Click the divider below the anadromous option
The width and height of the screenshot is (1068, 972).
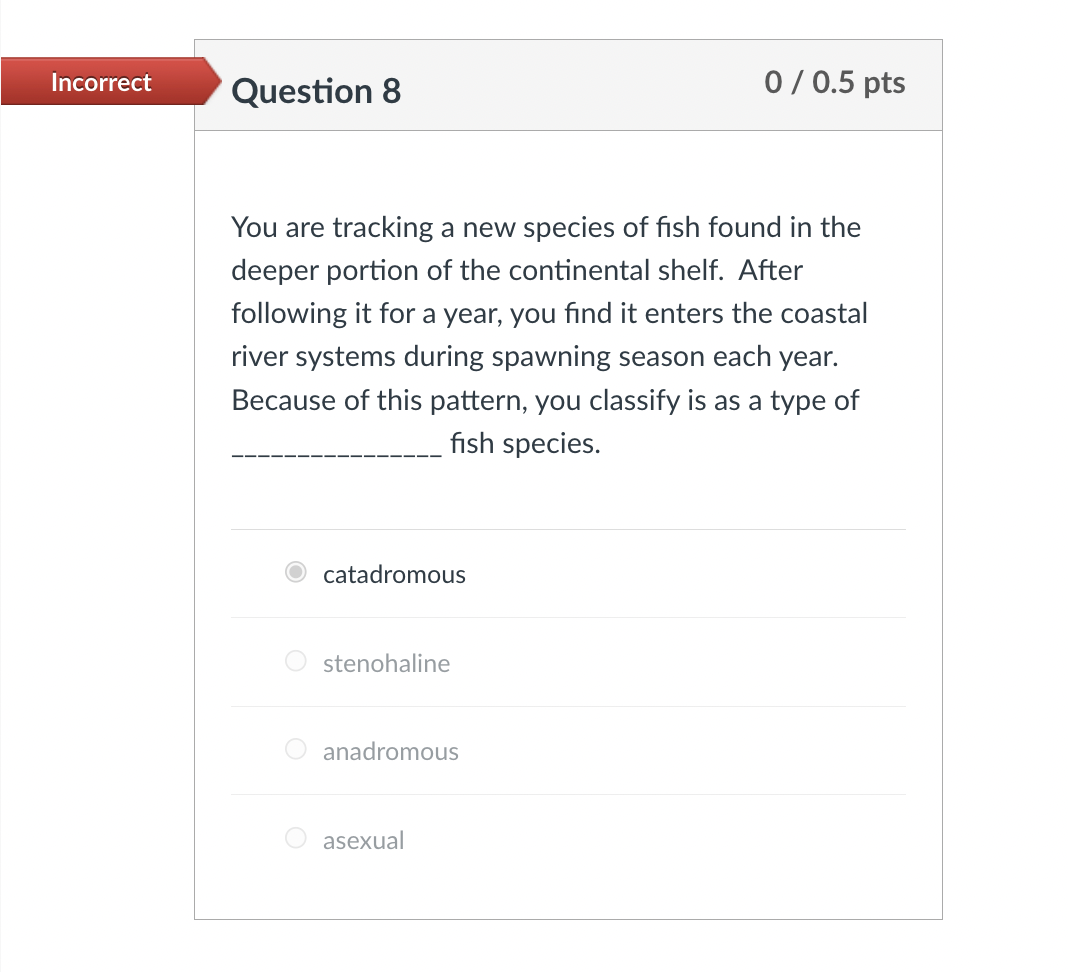[568, 794]
